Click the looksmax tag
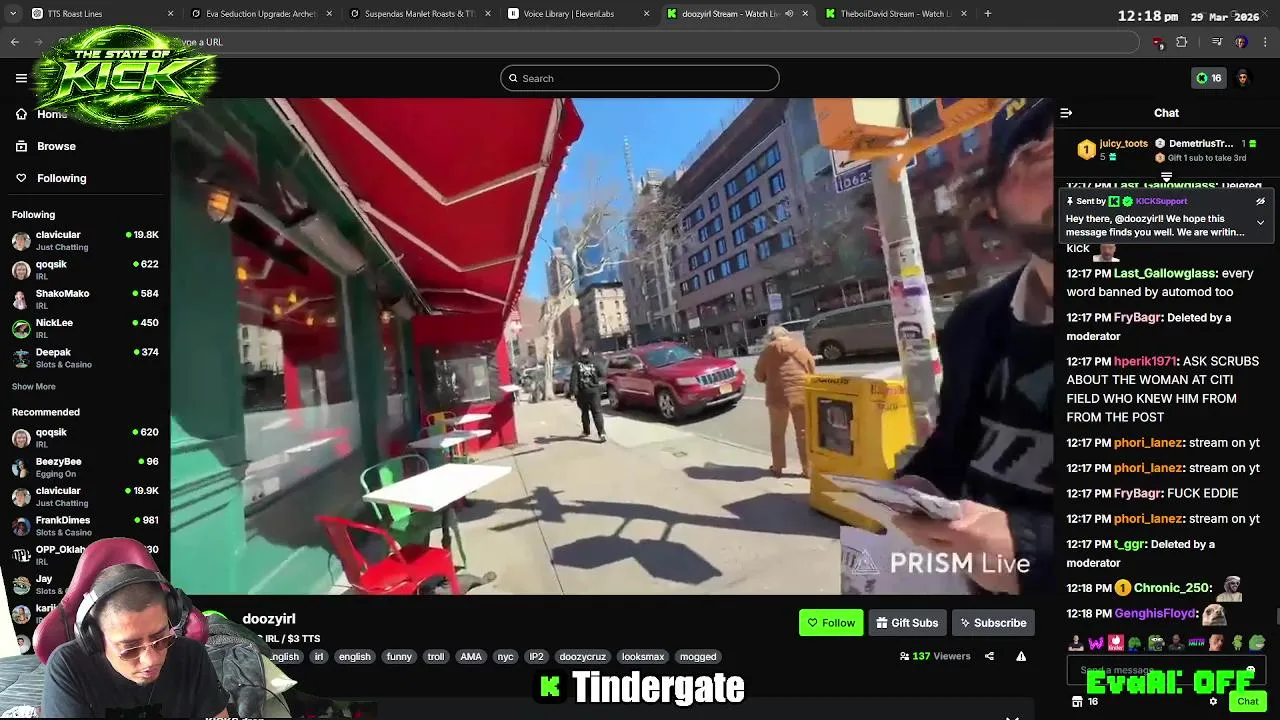This screenshot has width=1280, height=720. 643,656
